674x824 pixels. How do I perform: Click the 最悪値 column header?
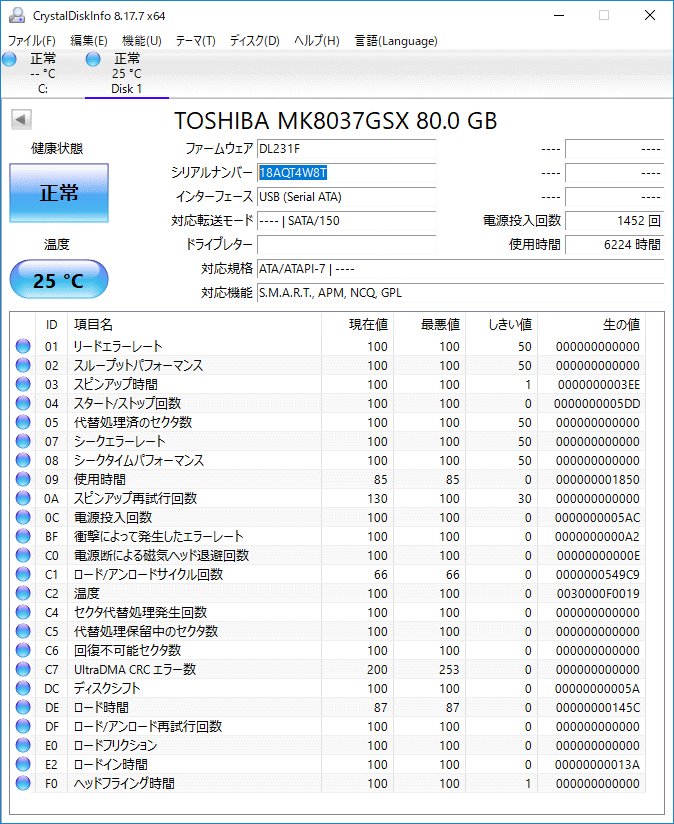[x=429, y=325]
